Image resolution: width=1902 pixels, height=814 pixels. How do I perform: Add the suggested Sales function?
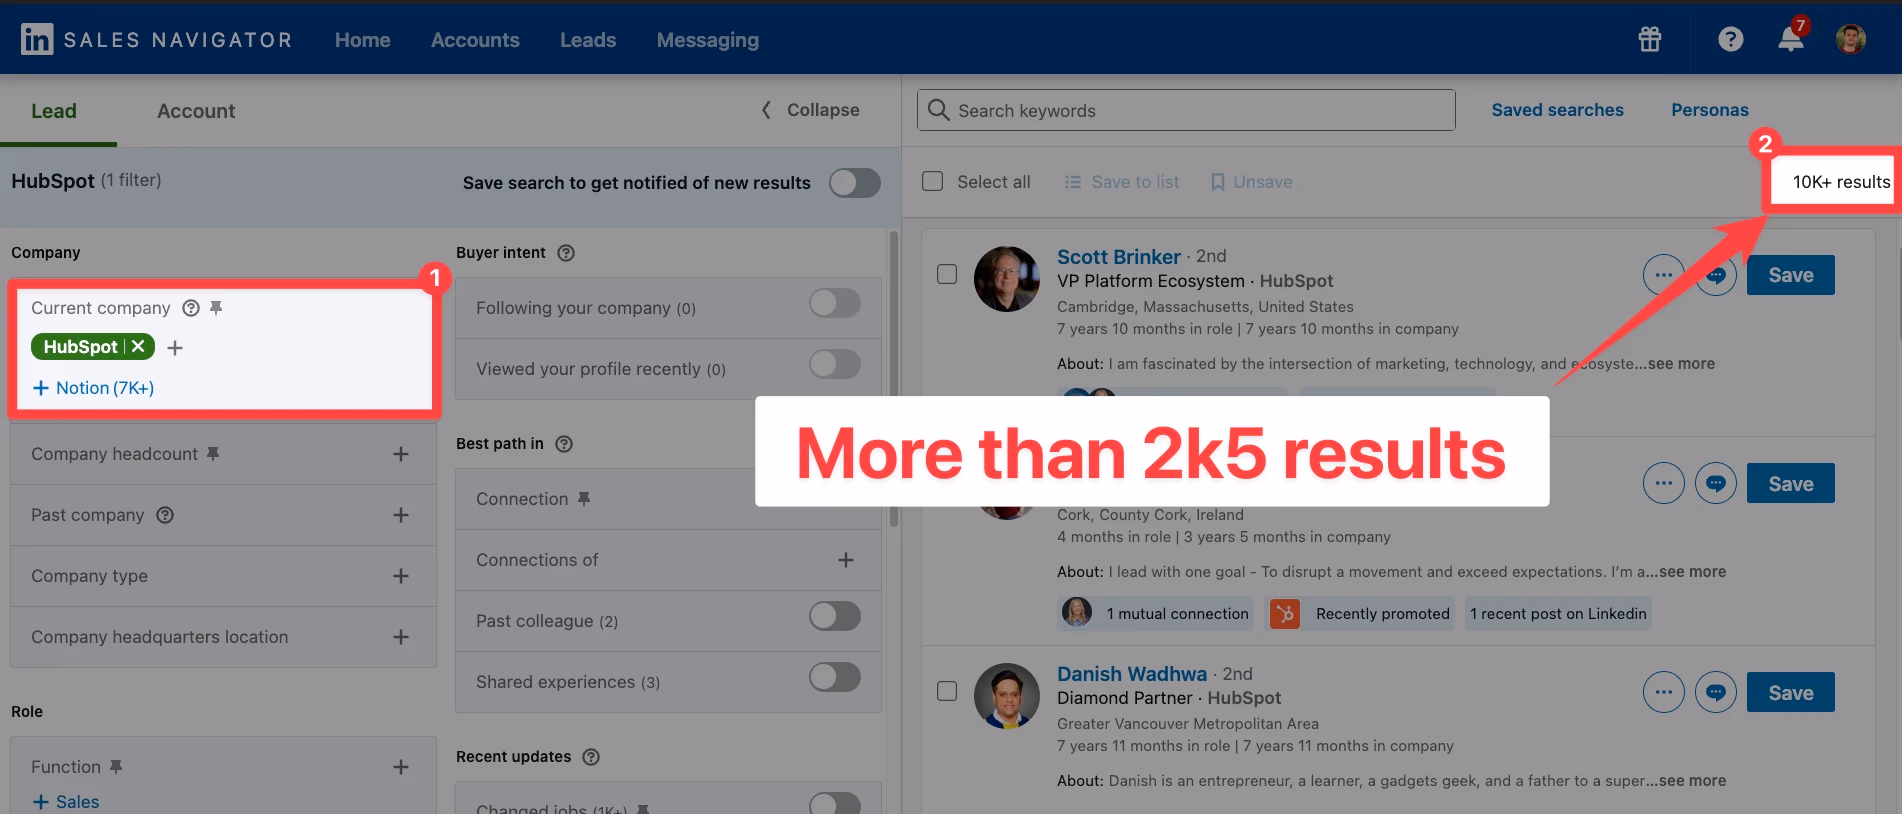tap(66, 802)
